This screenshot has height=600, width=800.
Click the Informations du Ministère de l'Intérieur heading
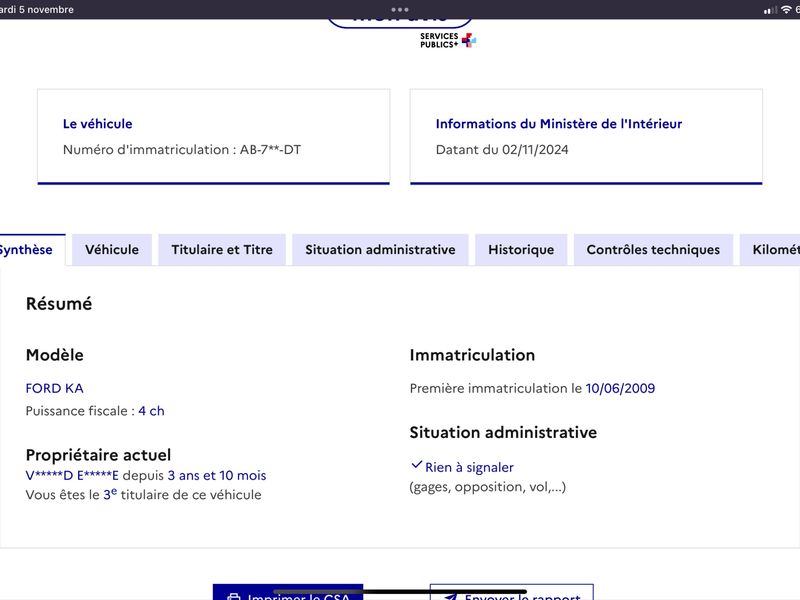point(559,124)
